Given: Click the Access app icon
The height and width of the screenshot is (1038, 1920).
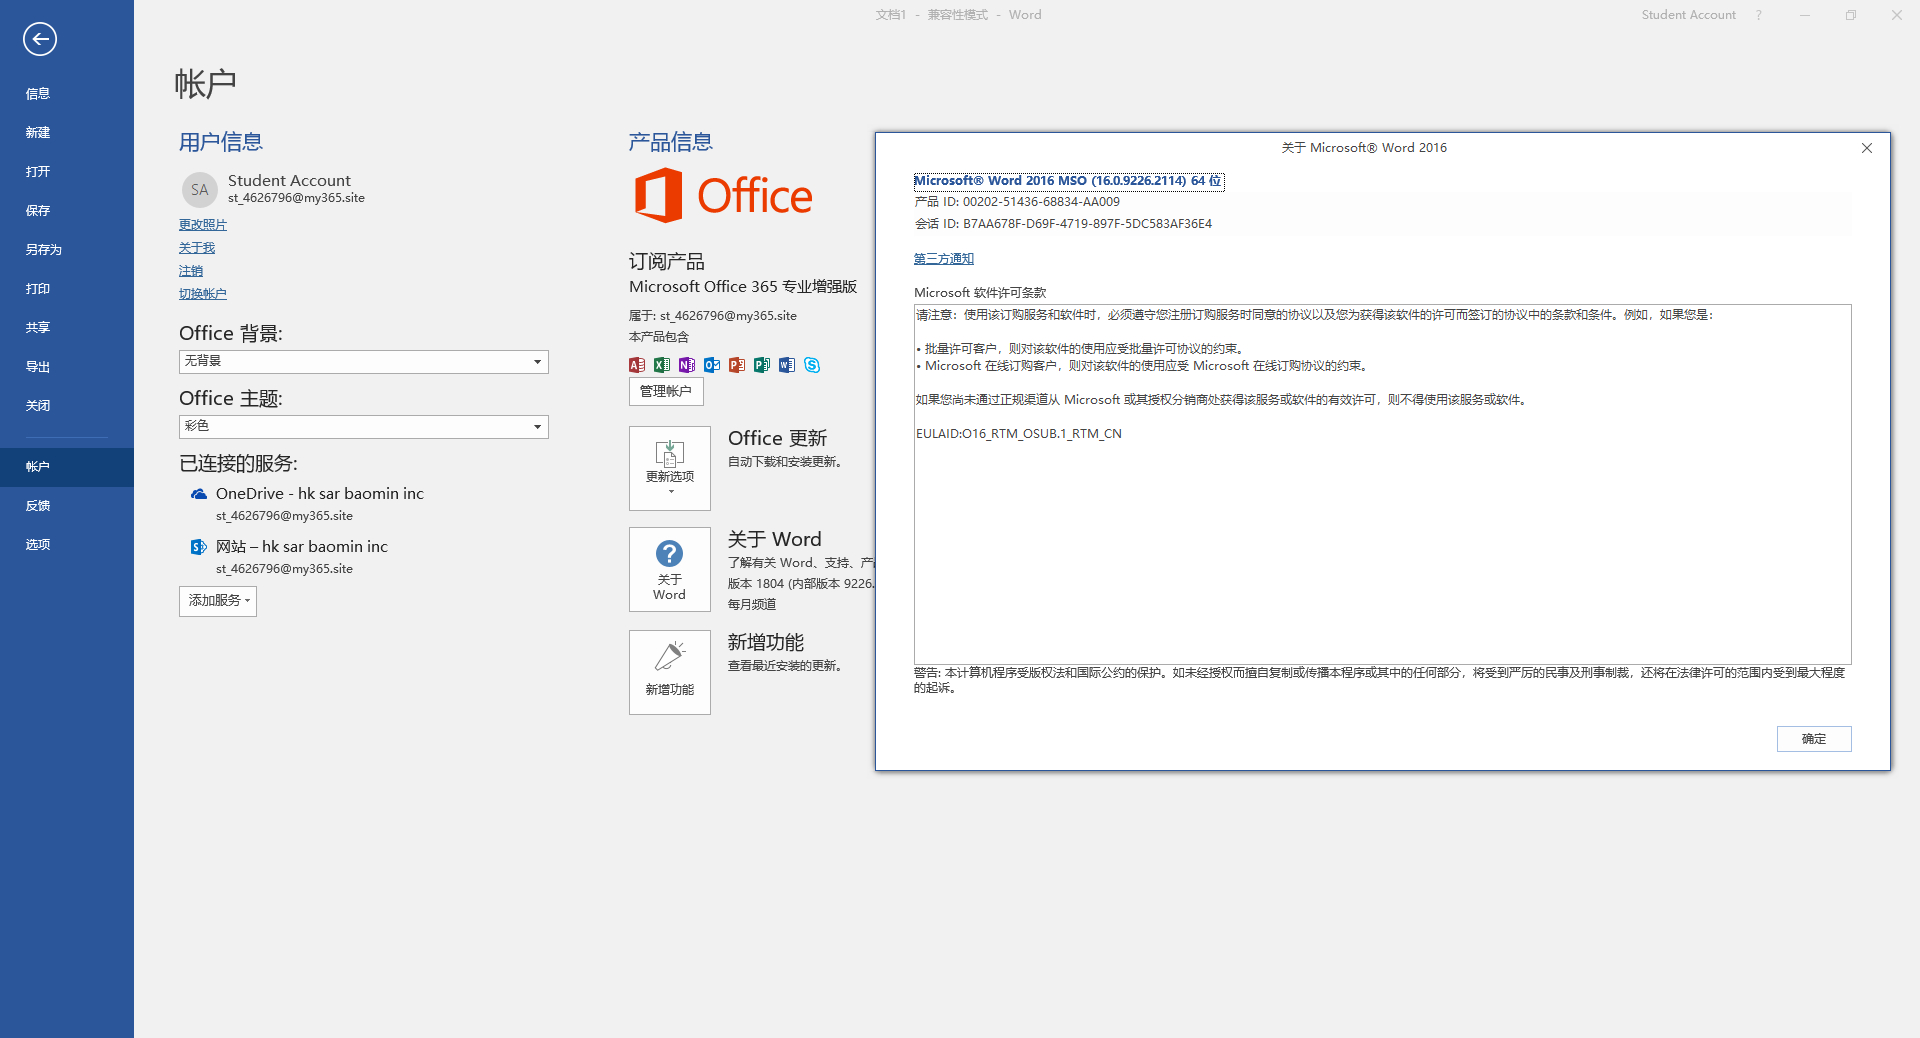Looking at the screenshot, I should tap(637, 365).
